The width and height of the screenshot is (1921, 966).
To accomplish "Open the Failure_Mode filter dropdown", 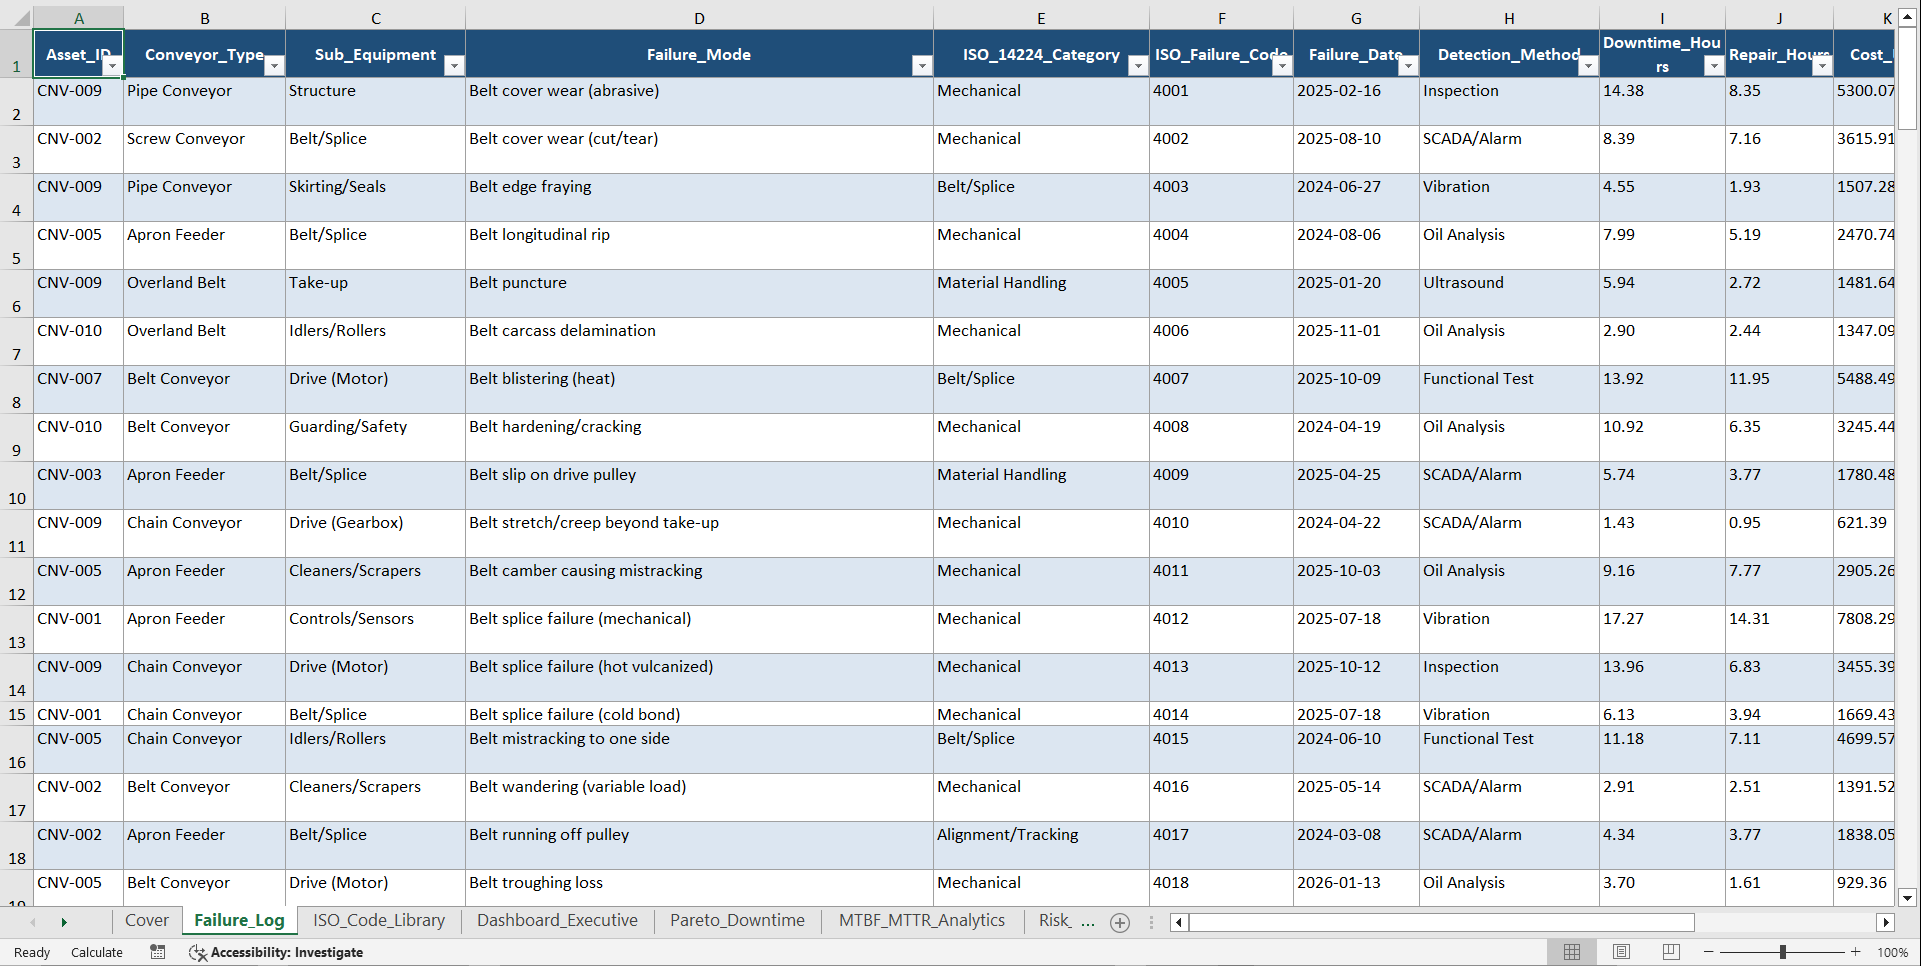I will click(x=922, y=65).
